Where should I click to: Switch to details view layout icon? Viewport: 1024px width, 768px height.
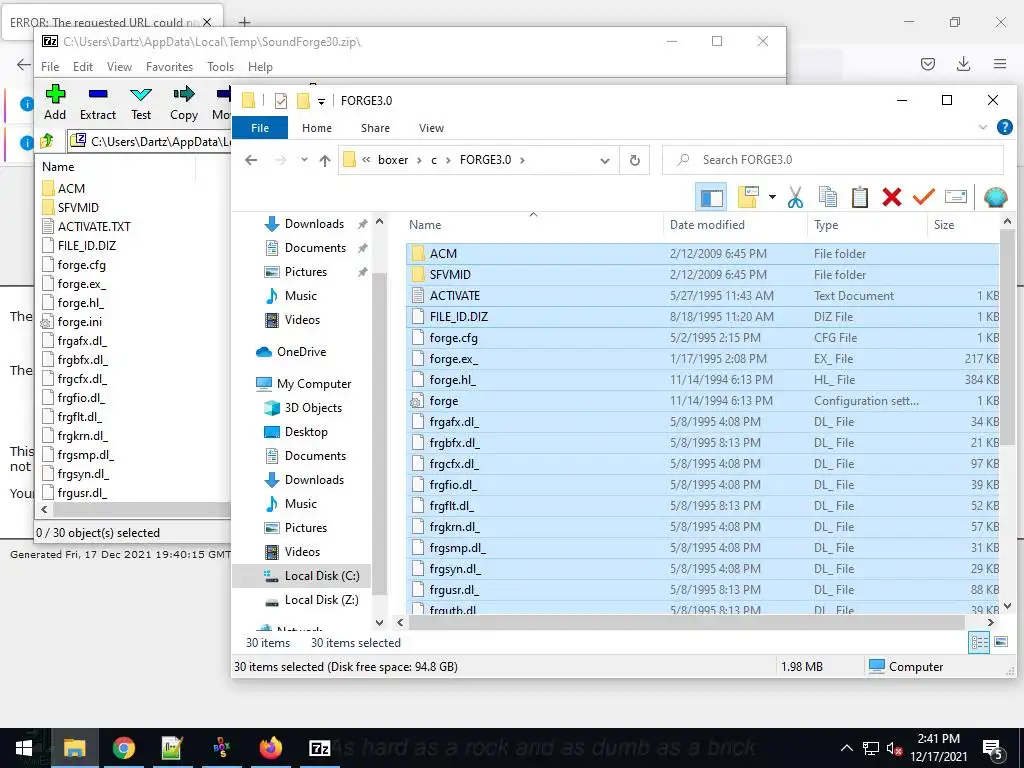pos(980,643)
